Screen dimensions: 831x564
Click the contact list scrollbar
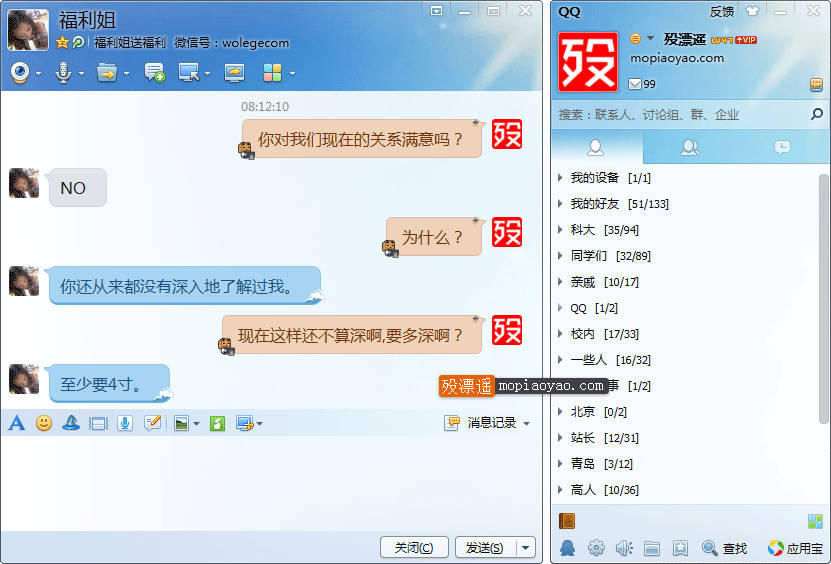(x=823, y=298)
